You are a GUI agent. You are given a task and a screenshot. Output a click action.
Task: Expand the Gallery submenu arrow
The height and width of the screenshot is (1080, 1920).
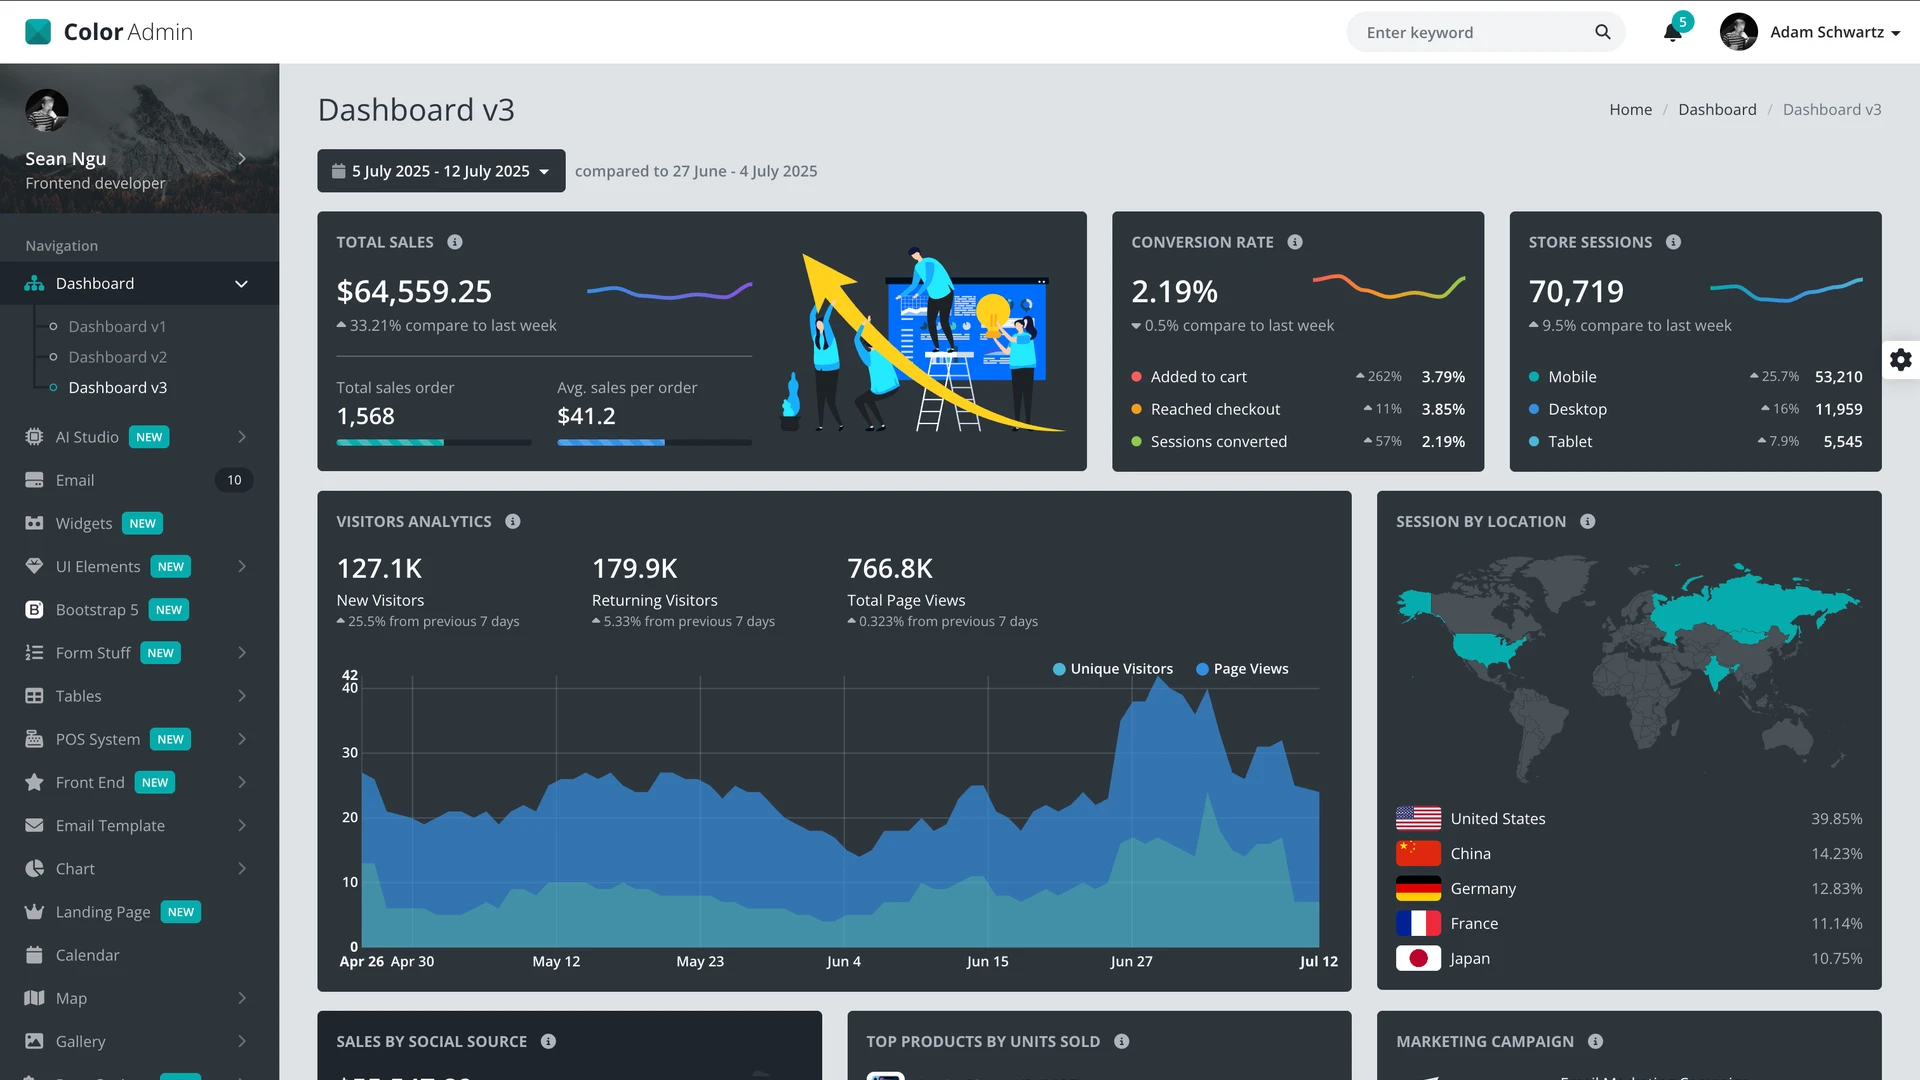point(242,1041)
